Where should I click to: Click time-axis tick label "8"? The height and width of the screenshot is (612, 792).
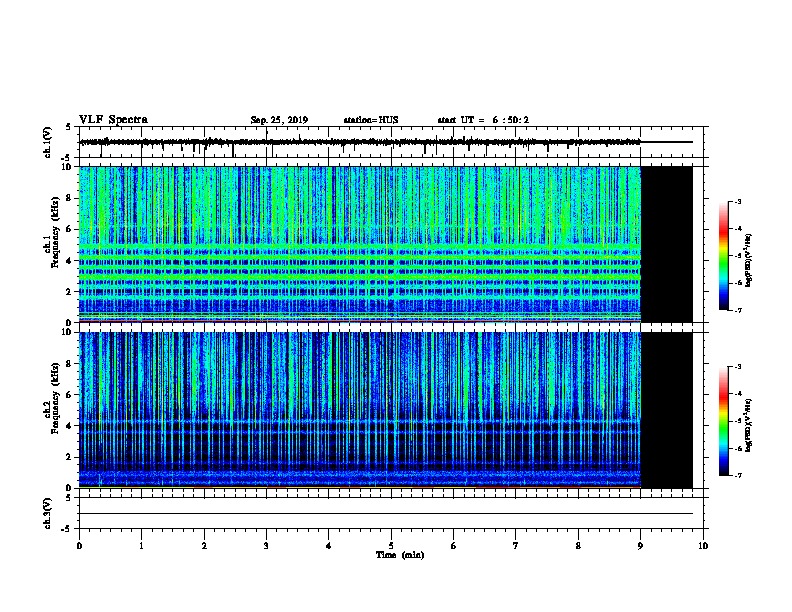tap(578, 546)
